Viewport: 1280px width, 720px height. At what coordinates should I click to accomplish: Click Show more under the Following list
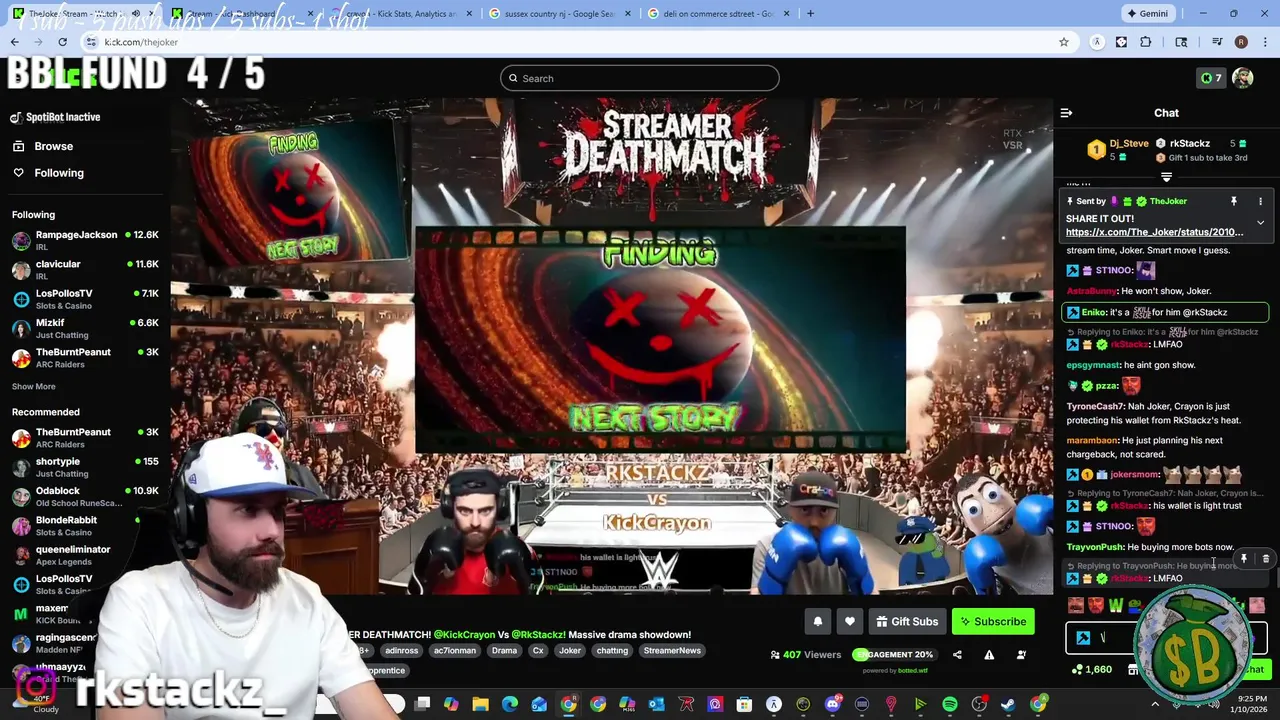click(34, 387)
